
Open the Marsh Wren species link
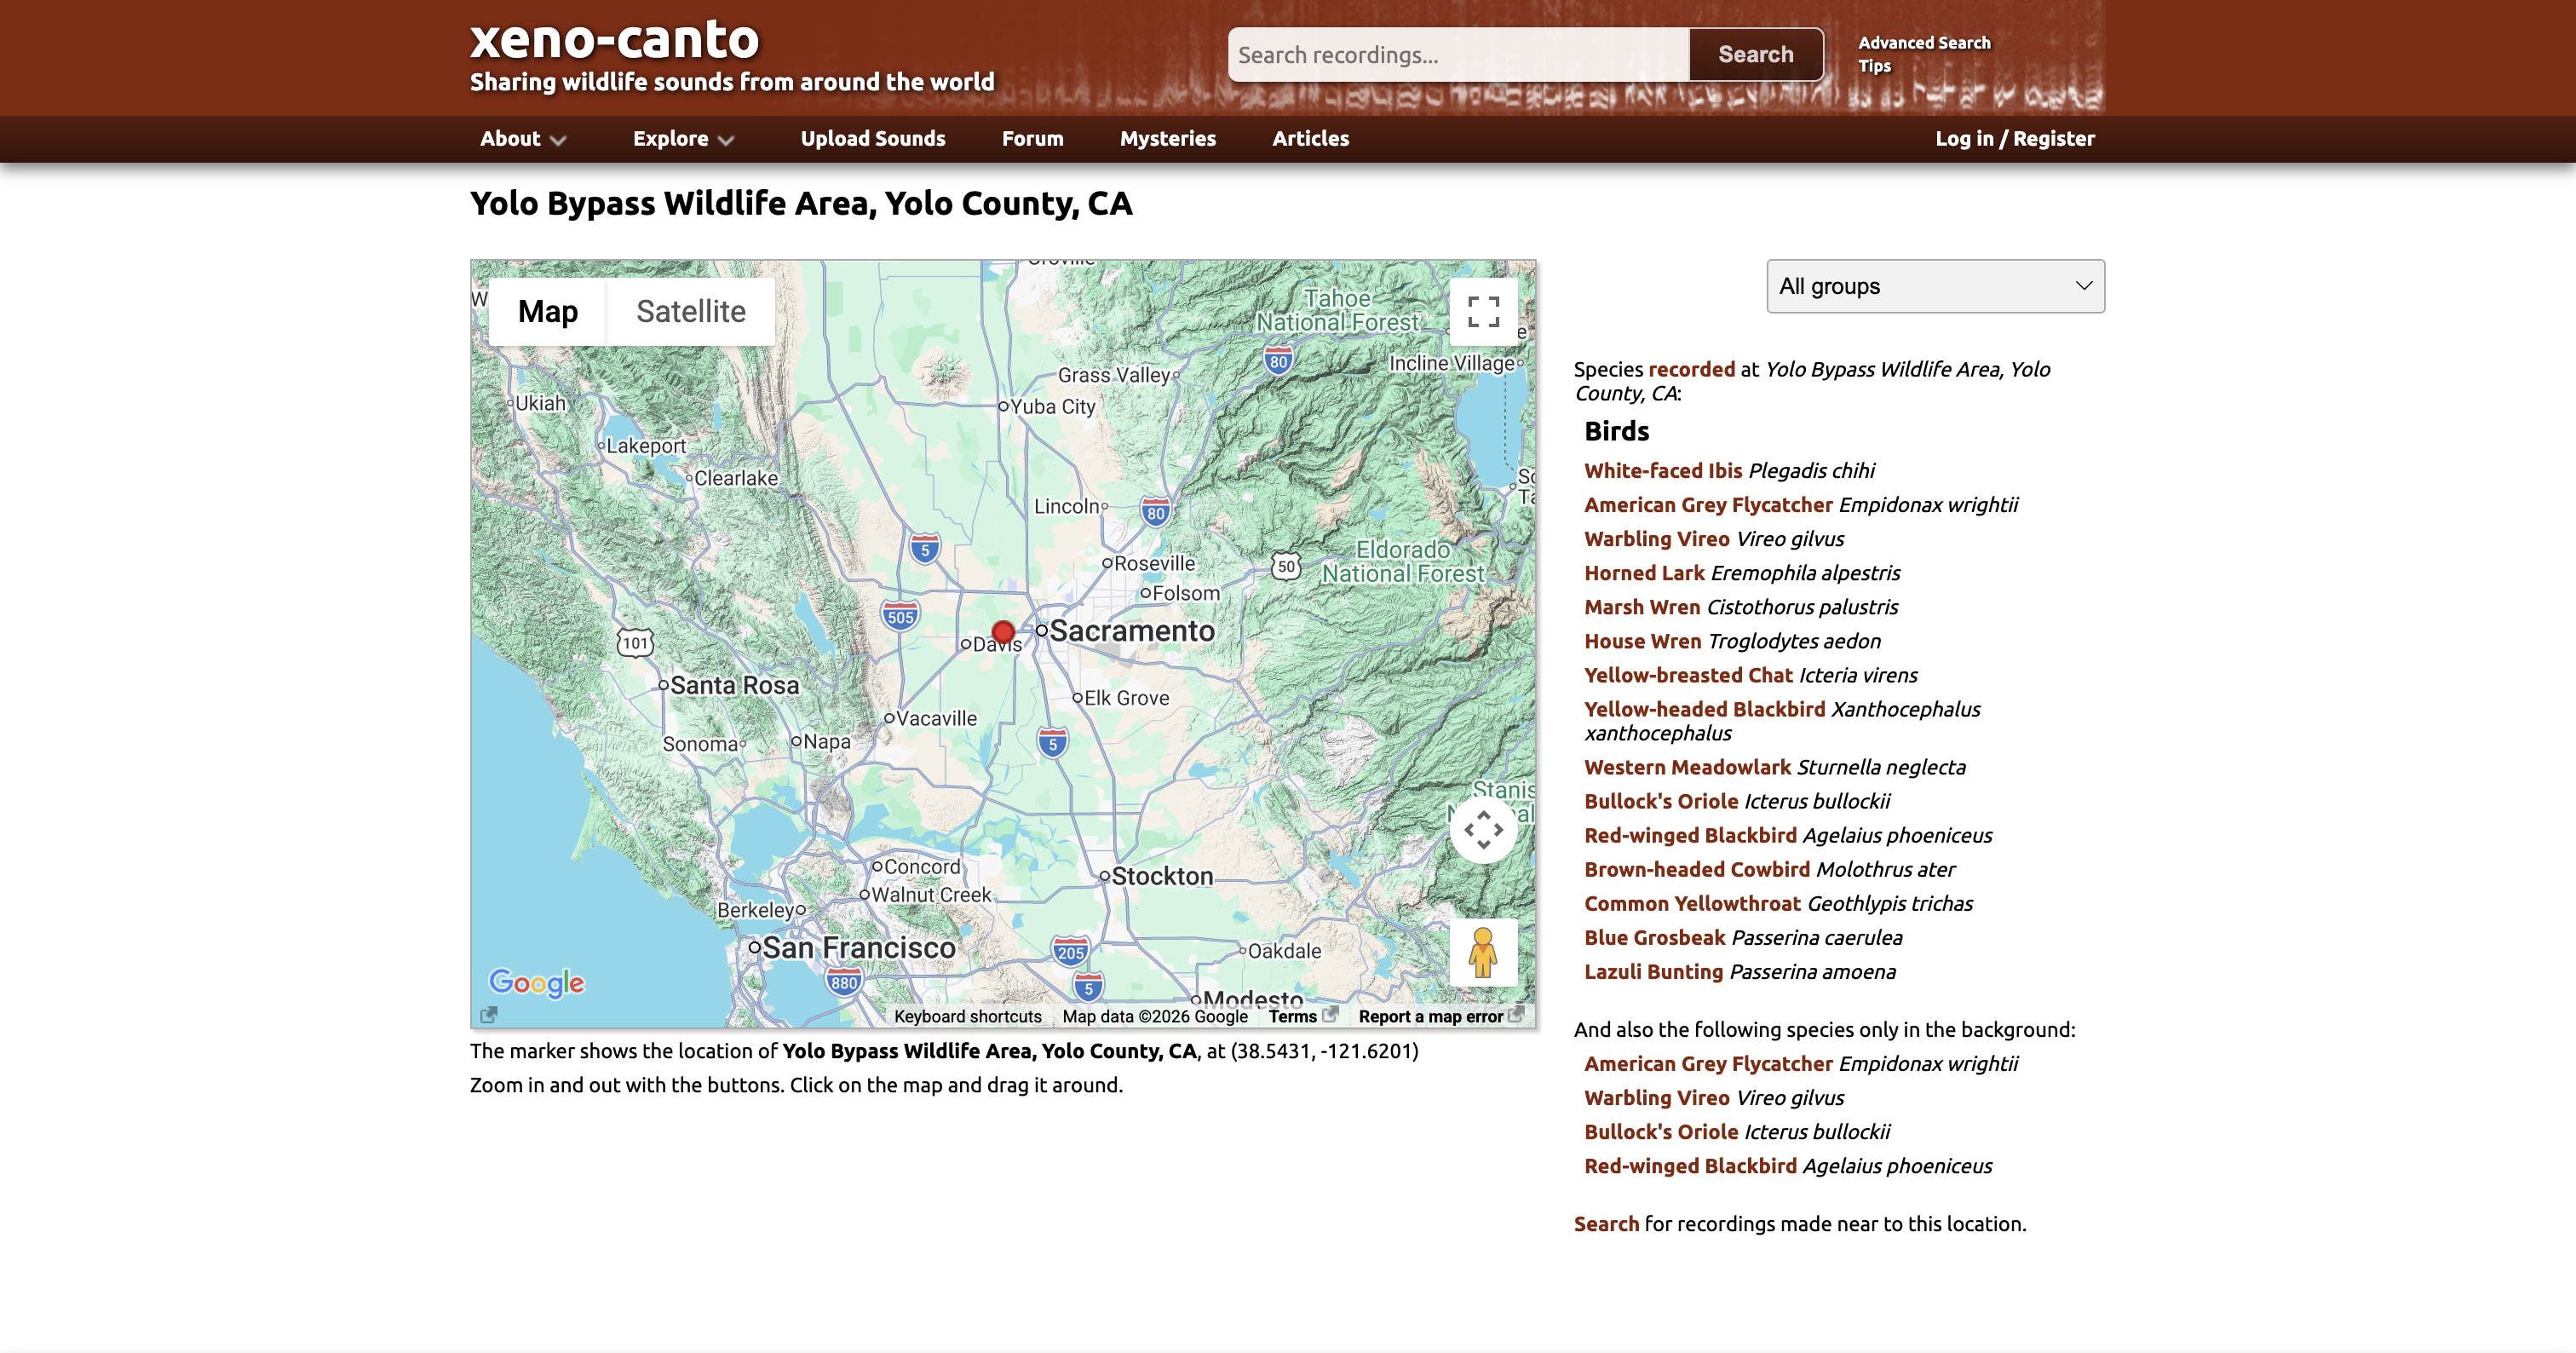click(1642, 607)
